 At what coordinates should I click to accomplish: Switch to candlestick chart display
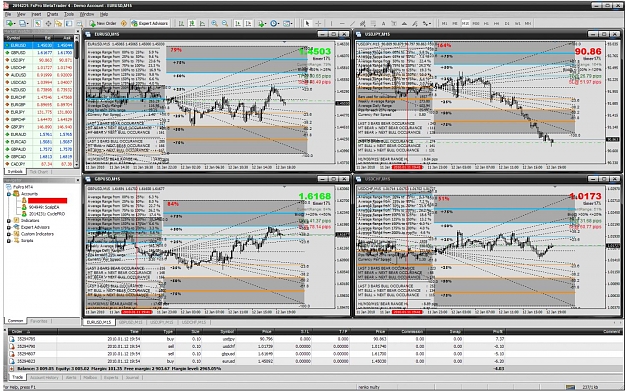click(x=192, y=24)
